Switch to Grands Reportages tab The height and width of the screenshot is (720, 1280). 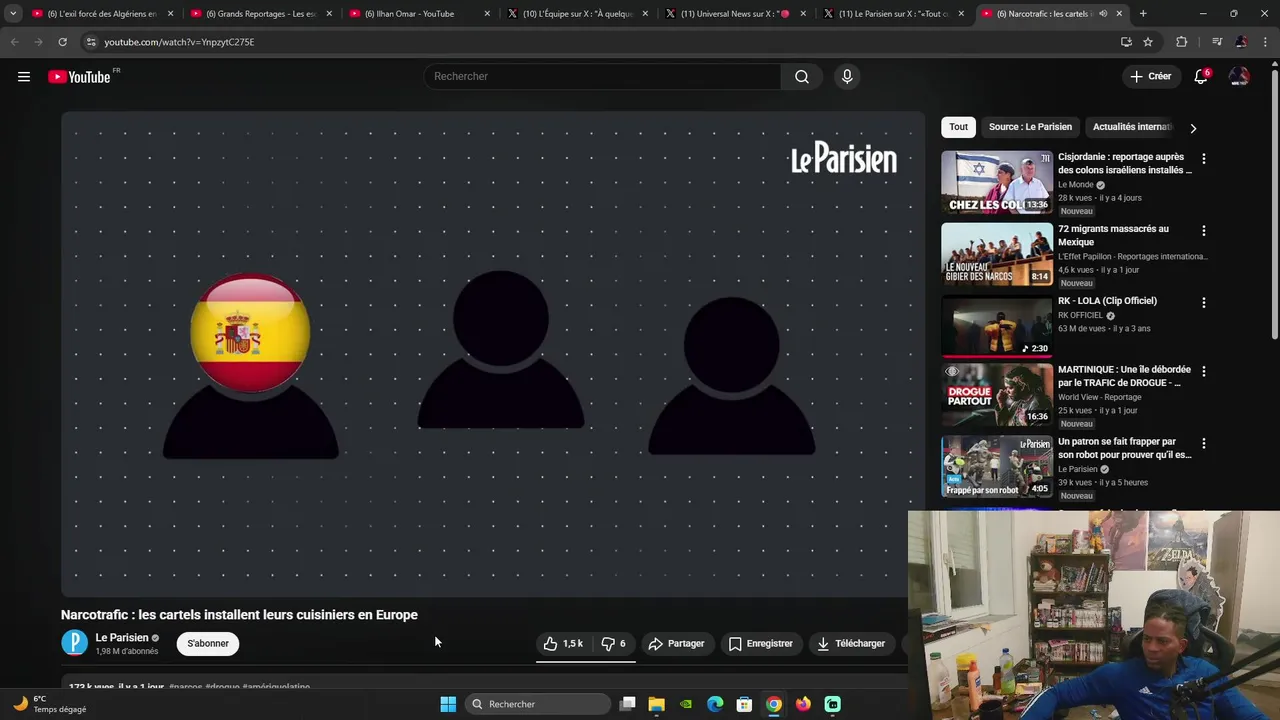tap(260, 14)
